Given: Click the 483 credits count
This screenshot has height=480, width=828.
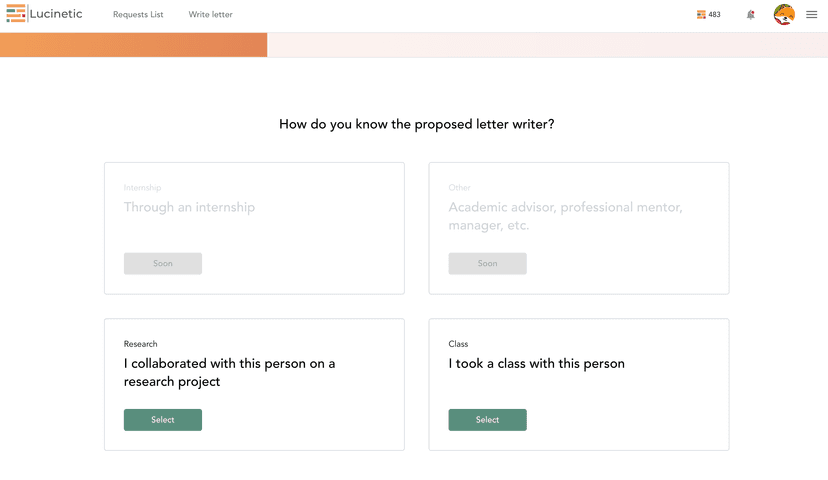Looking at the screenshot, I should pos(714,15).
